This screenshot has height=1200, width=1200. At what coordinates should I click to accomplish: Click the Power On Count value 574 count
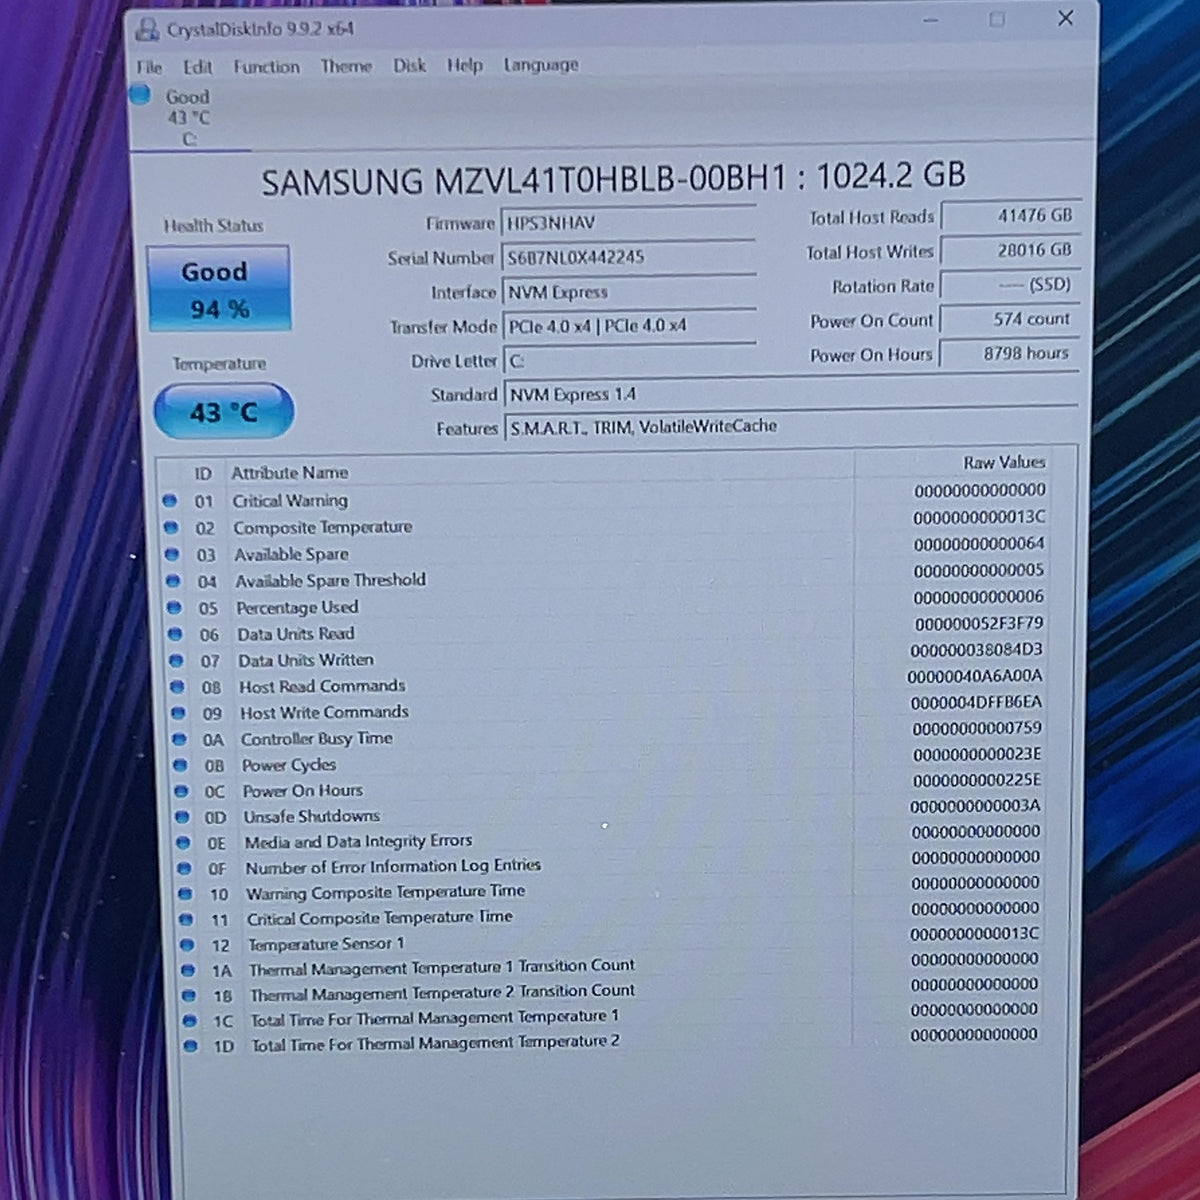coord(1009,319)
